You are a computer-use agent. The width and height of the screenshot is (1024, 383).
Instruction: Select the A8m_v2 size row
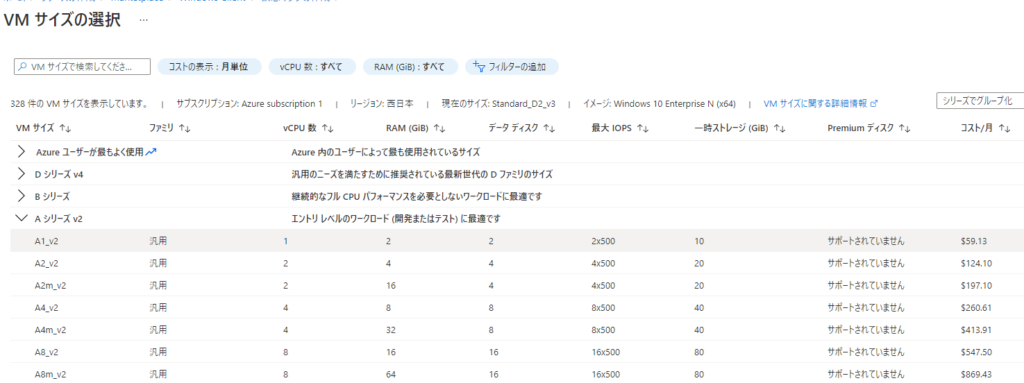coord(517,373)
